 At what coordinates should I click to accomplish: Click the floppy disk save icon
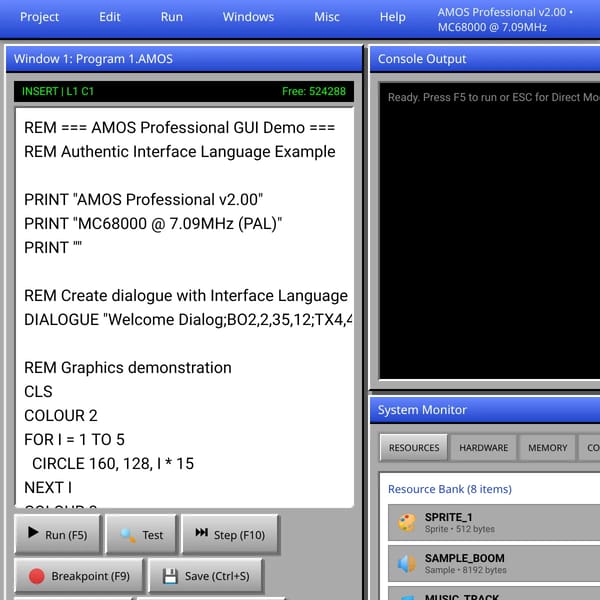pyautogui.click(x=170, y=576)
